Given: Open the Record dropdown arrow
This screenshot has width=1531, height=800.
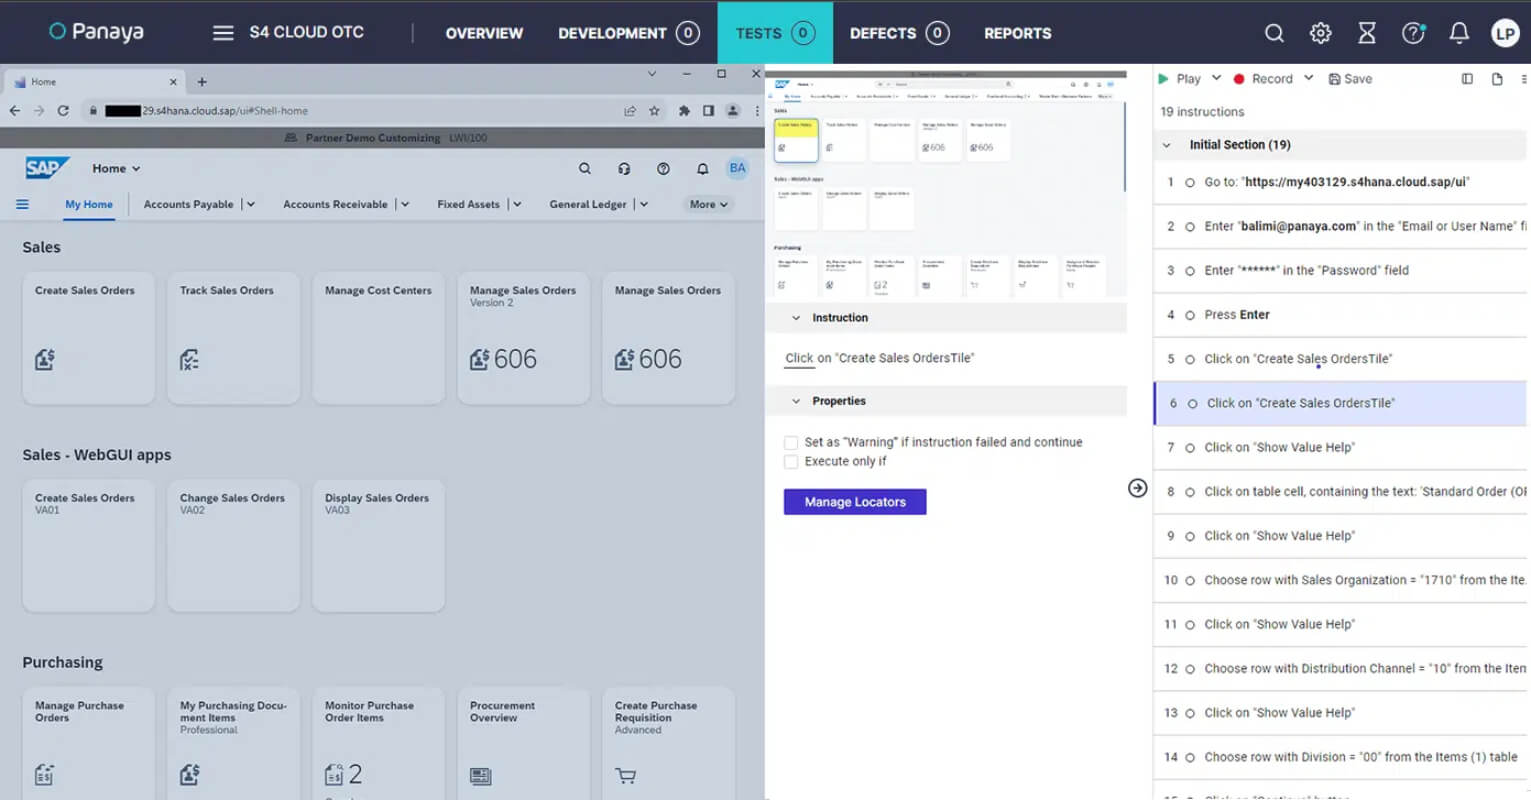Looking at the screenshot, I should (x=1308, y=78).
